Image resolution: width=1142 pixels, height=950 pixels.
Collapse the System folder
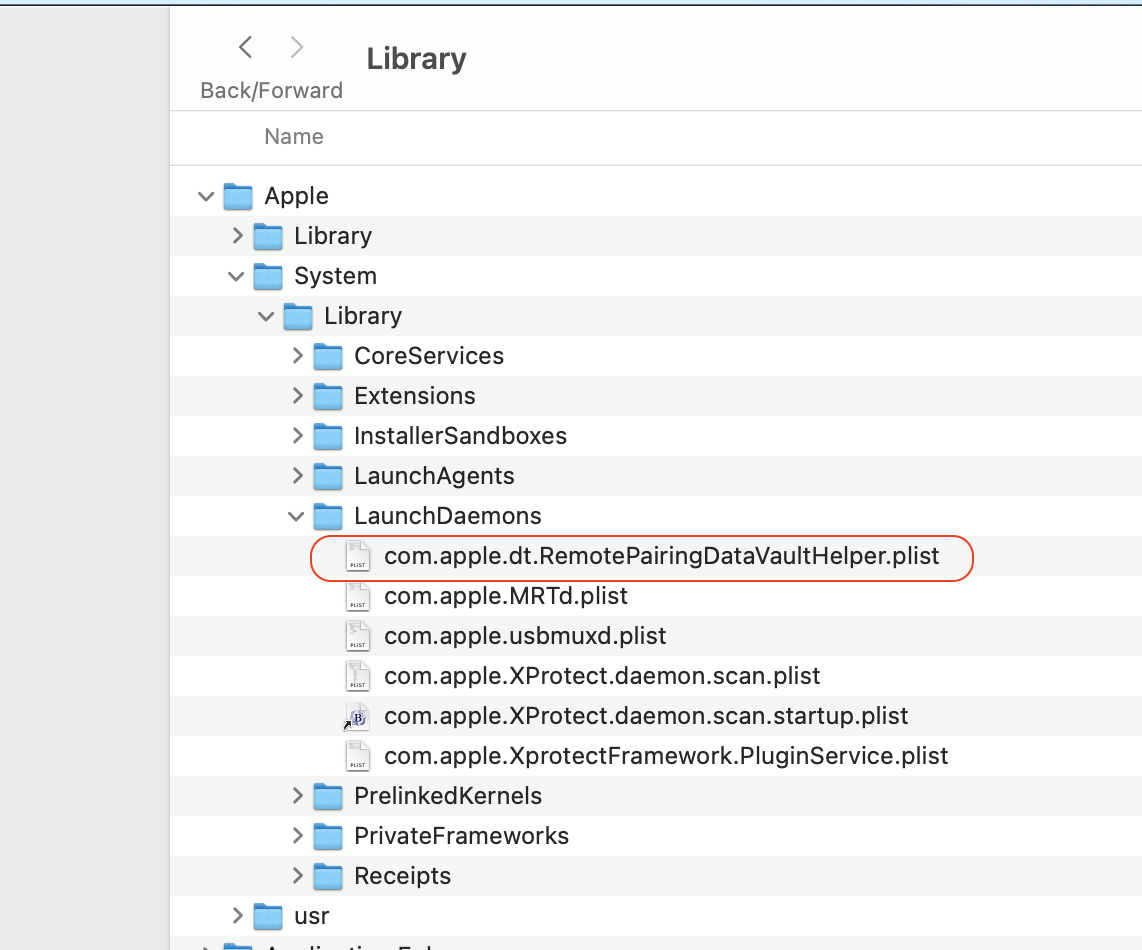(236, 276)
